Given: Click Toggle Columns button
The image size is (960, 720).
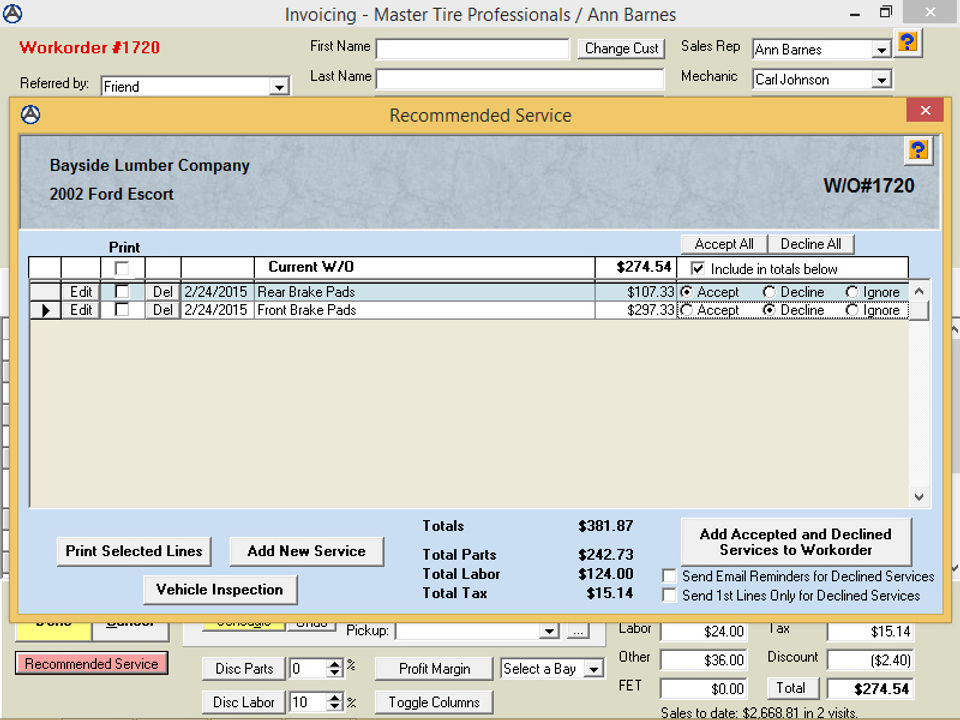Looking at the screenshot, I should 434,702.
